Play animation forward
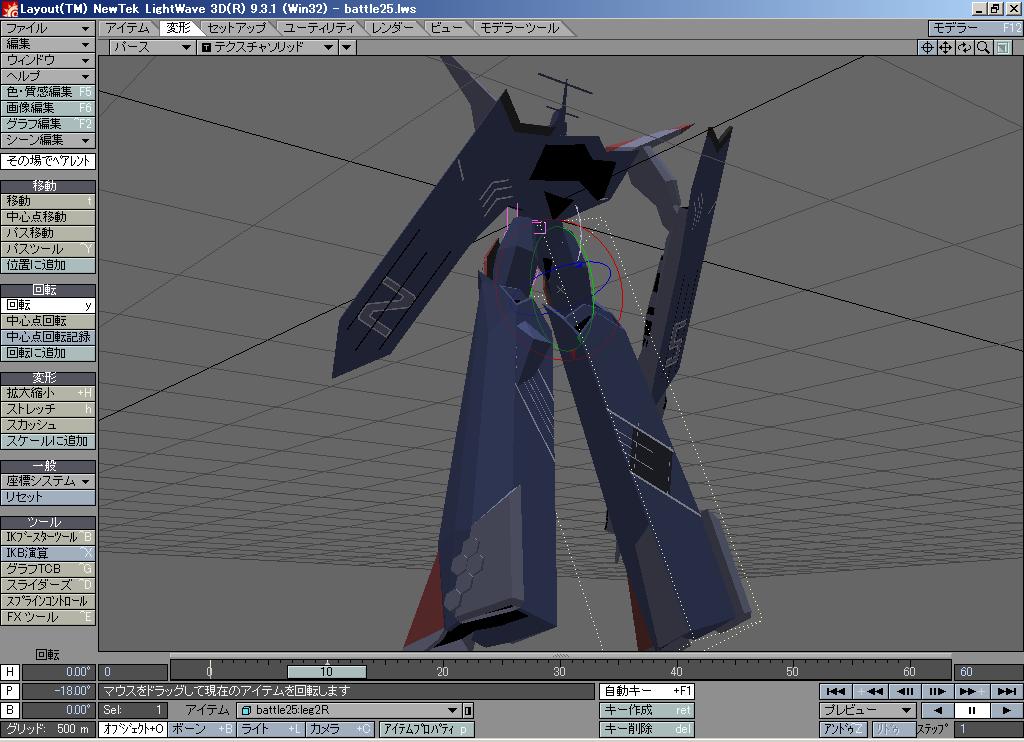The width and height of the screenshot is (1024, 742). [x=1006, y=710]
